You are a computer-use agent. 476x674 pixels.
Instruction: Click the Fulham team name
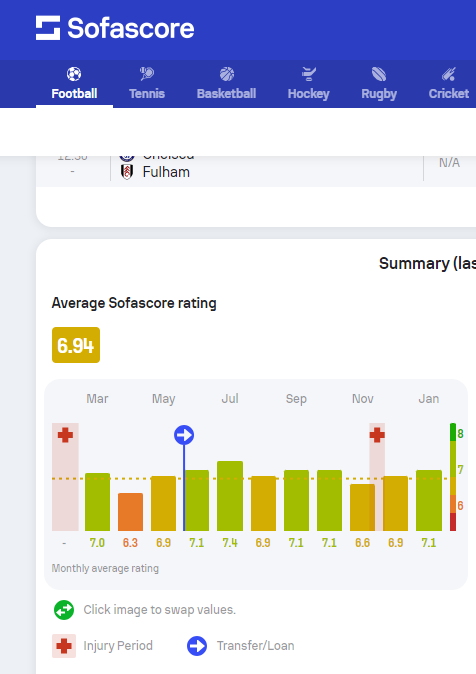pos(166,172)
